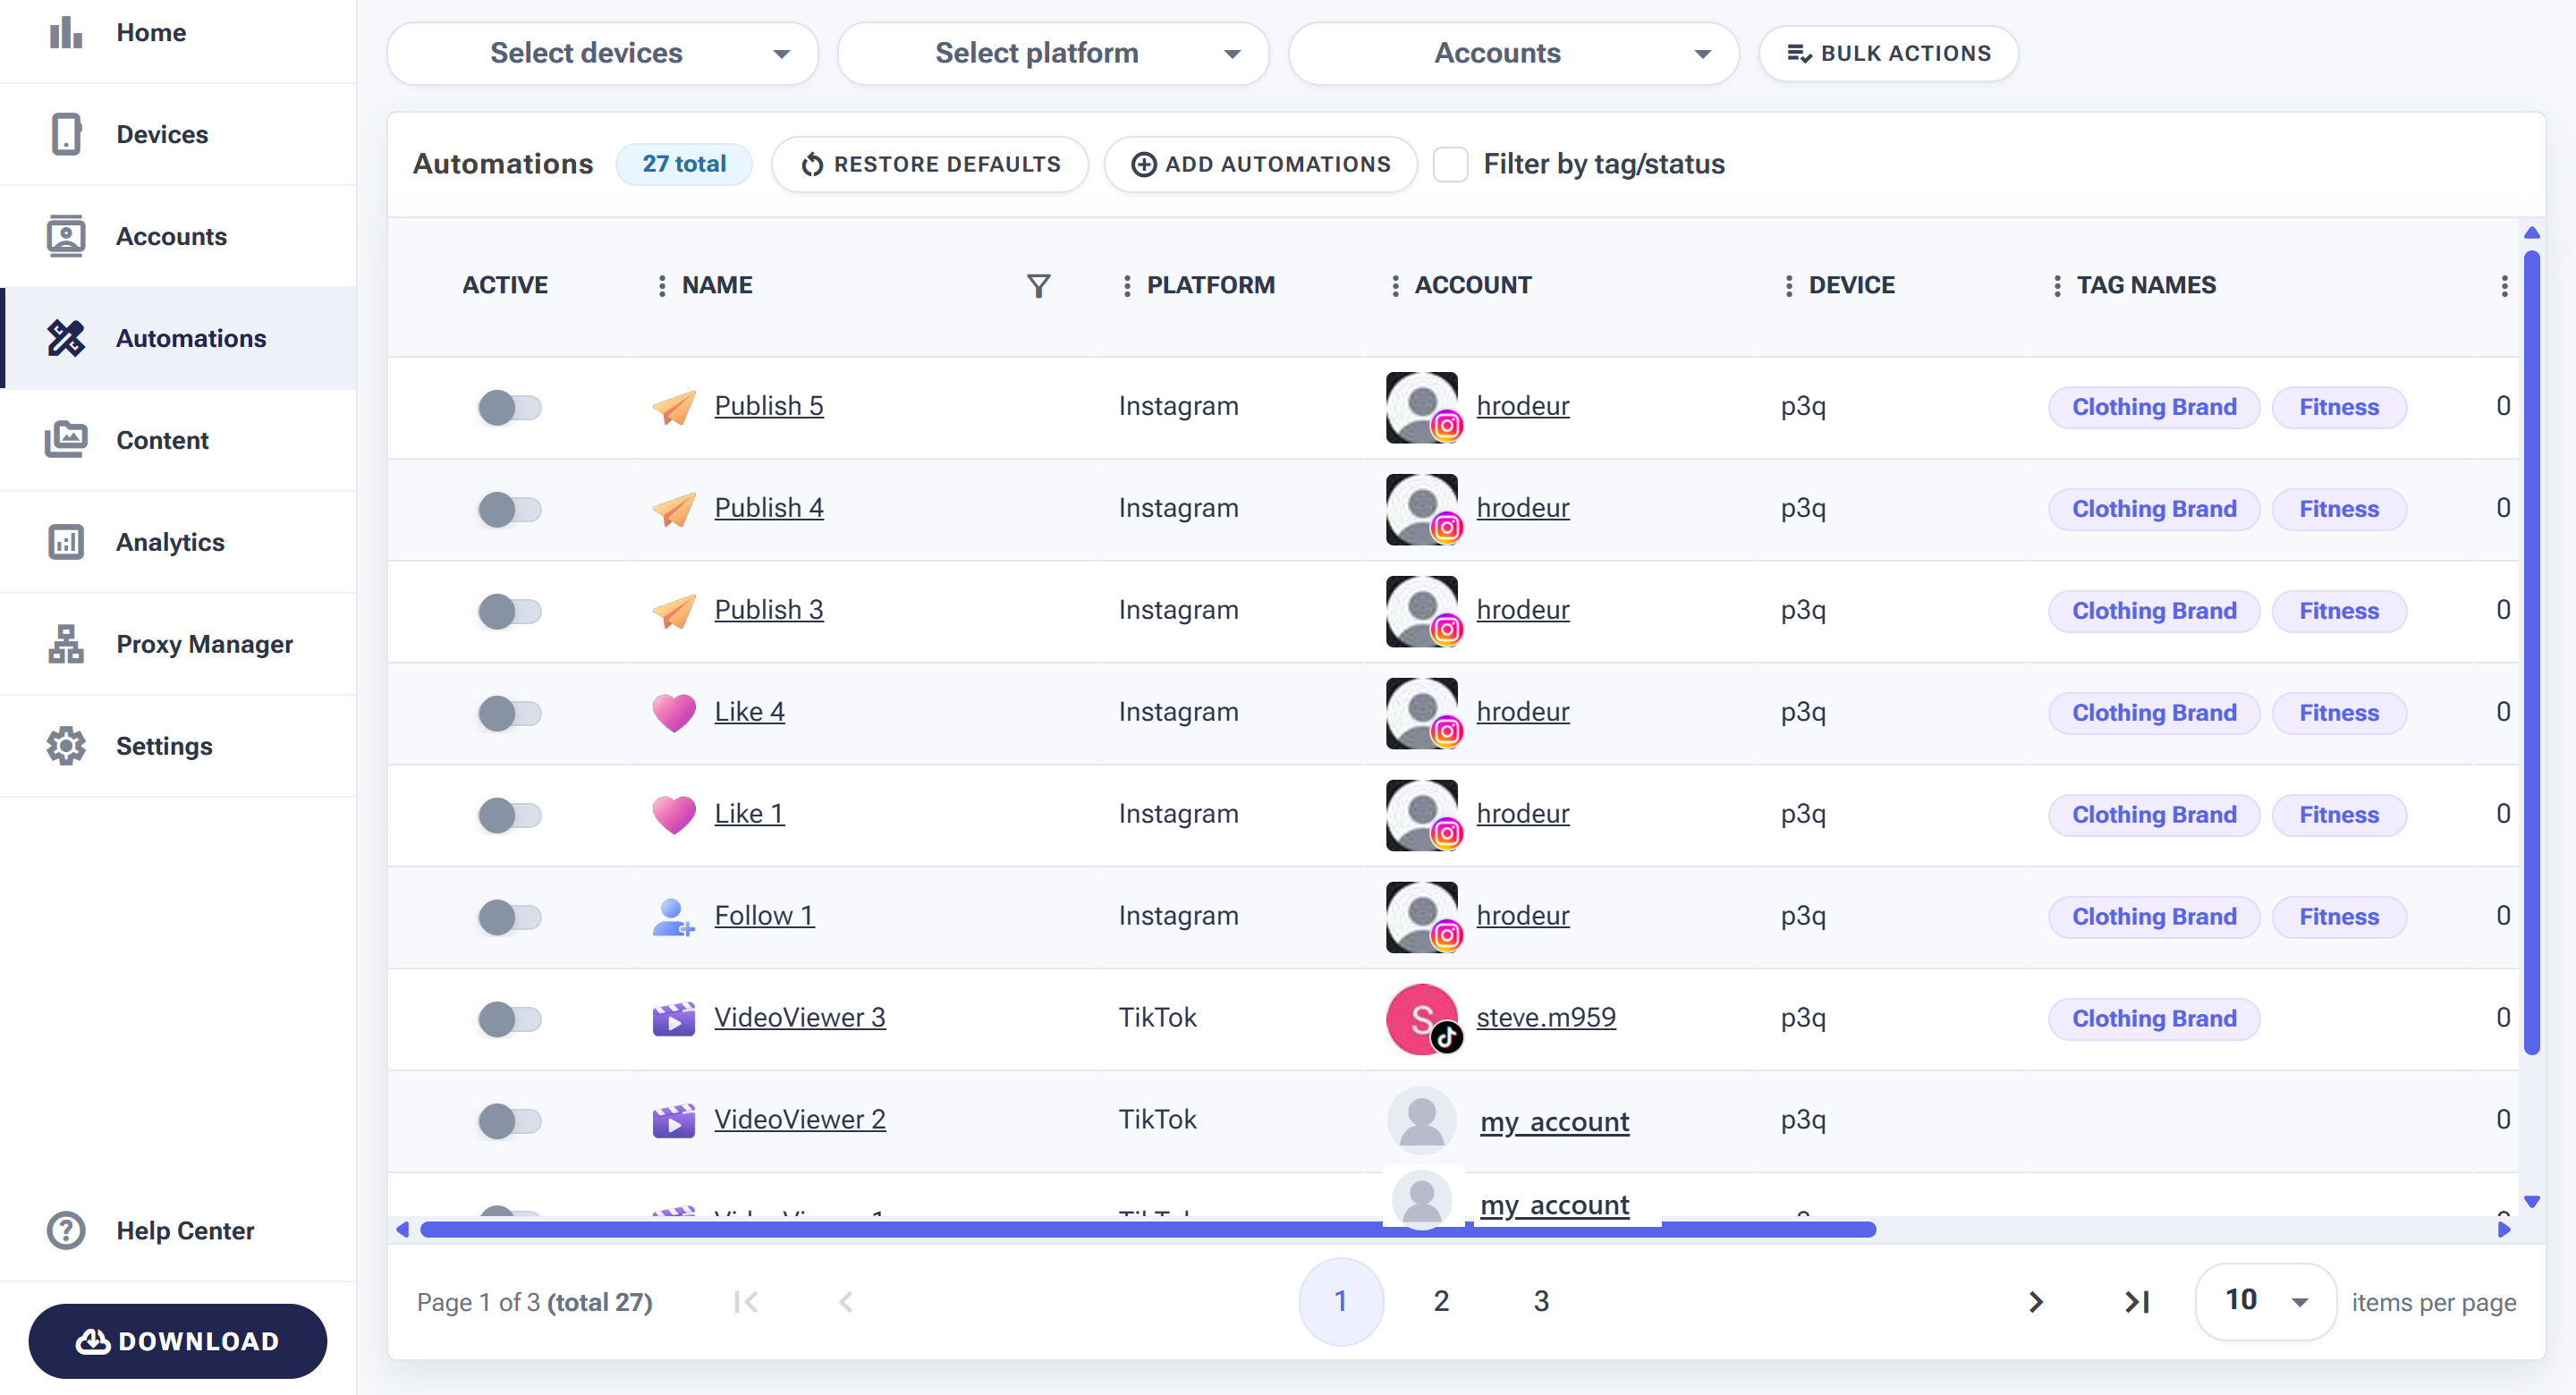Open ACCOUNT column options menu dots
This screenshot has height=1395, width=2576.
pos(1395,286)
